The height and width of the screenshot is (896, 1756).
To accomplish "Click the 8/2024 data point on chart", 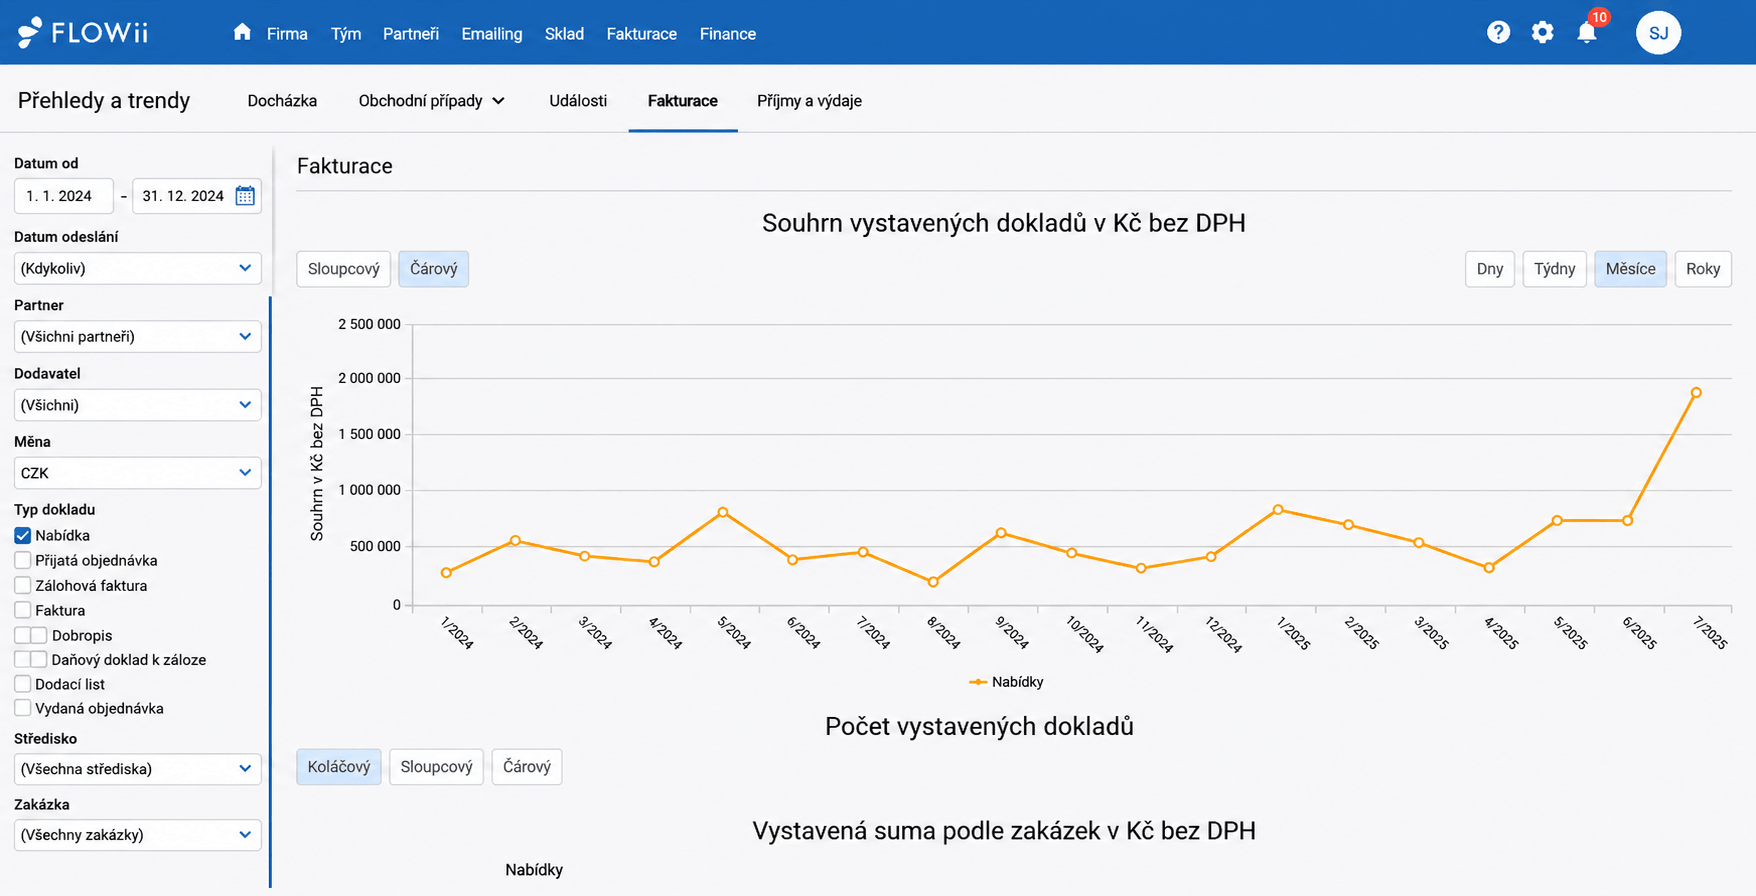I will [933, 582].
